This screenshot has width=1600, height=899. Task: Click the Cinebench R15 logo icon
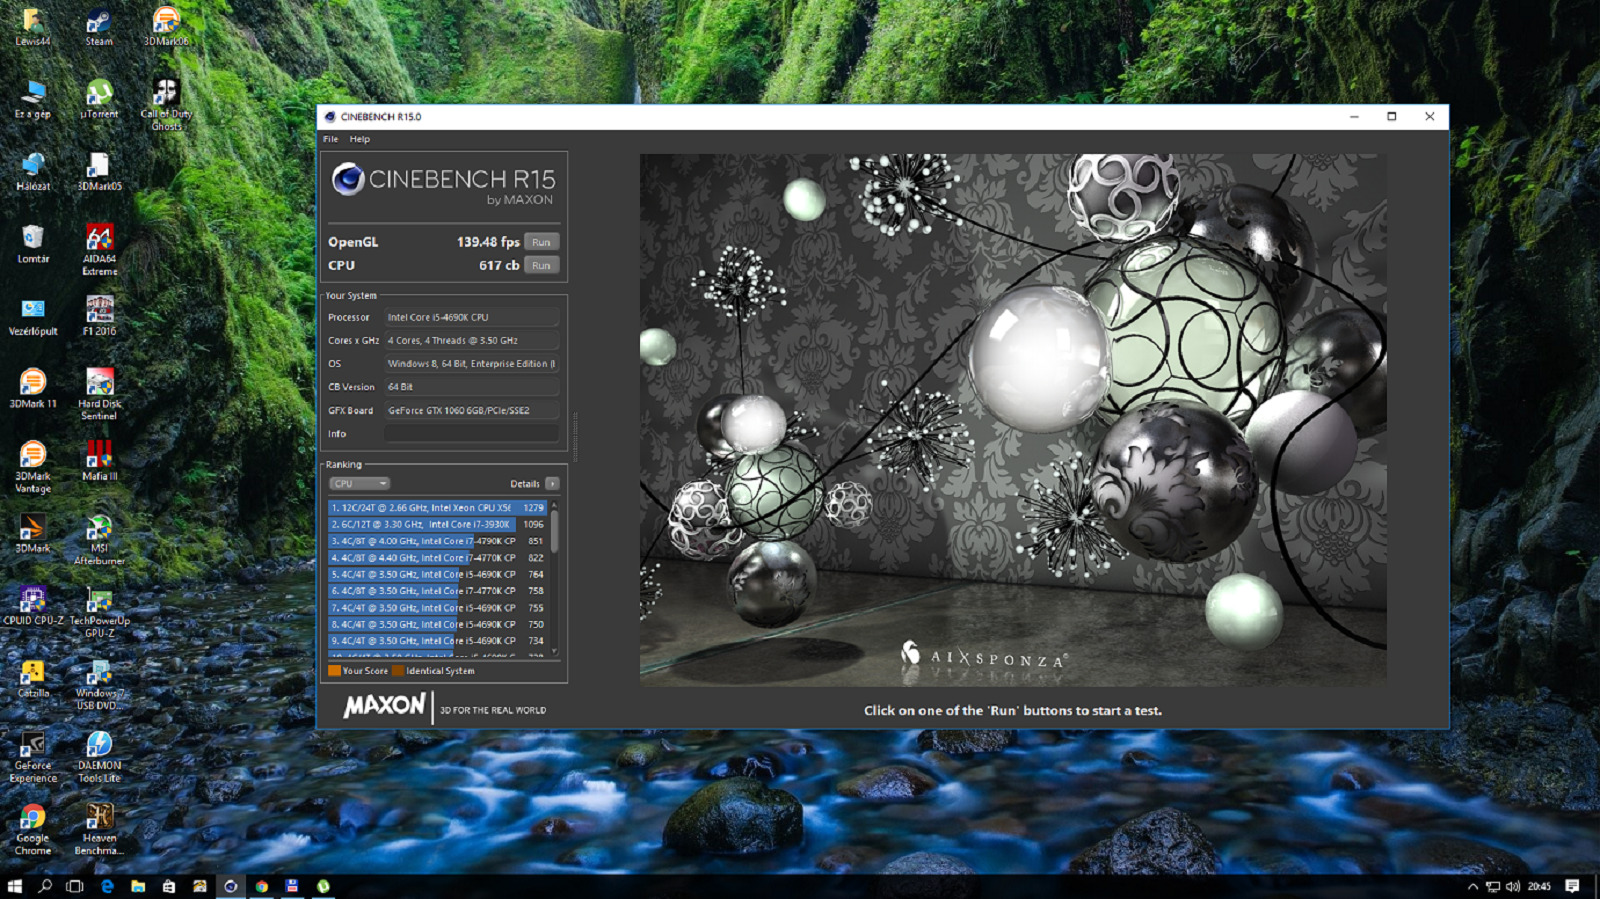tap(348, 179)
